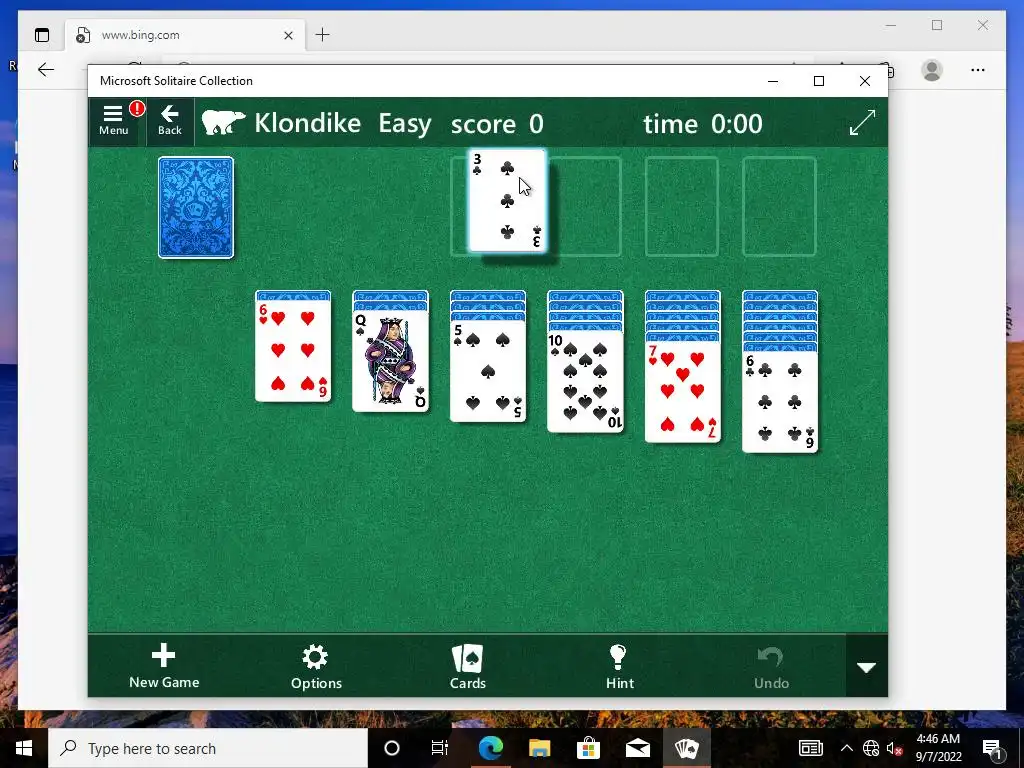The height and width of the screenshot is (768, 1024).
Task: Toggle fullscreen with the diagonal arrows icon
Action: (862, 123)
